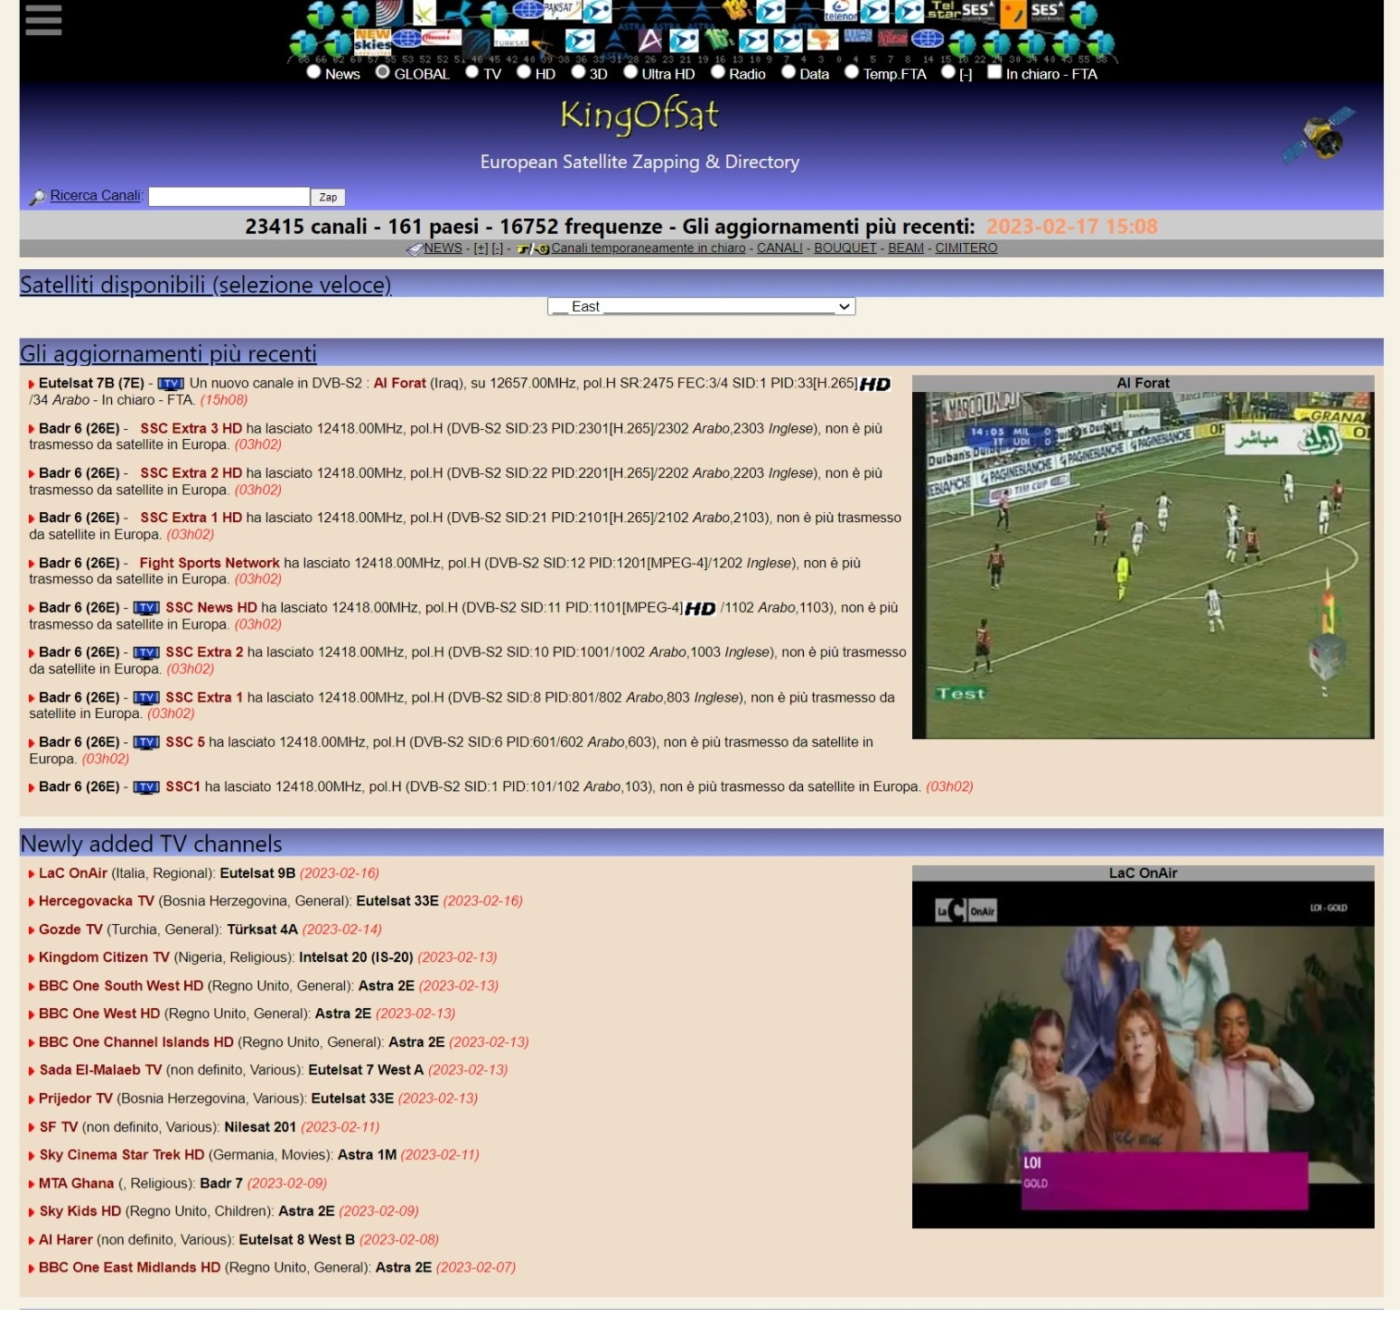The image size is (1400, 1325).
Task: Expand news with the [+] link
Action: point(481,249)
